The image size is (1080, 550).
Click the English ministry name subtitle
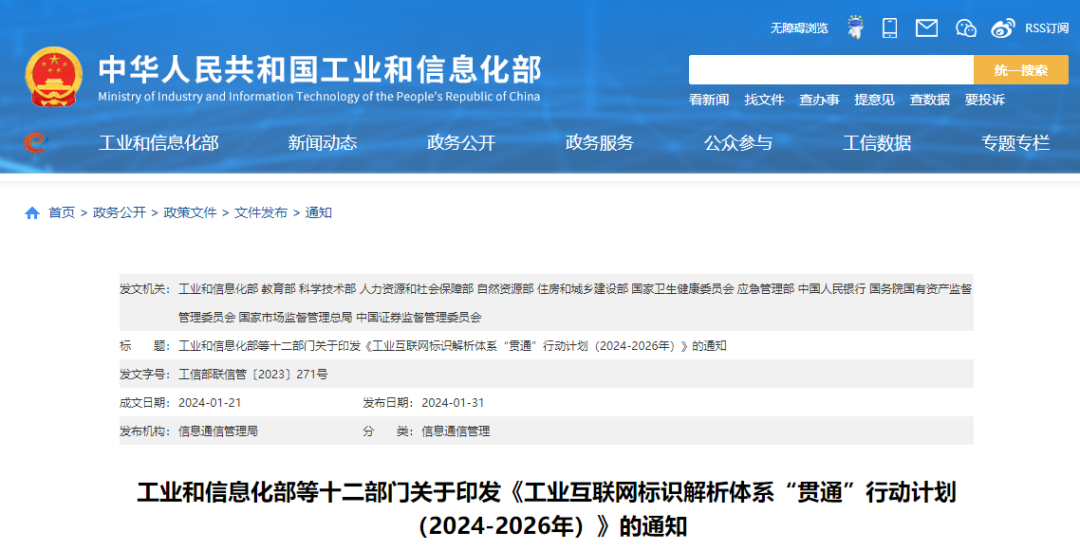click(x=319, y=97)
